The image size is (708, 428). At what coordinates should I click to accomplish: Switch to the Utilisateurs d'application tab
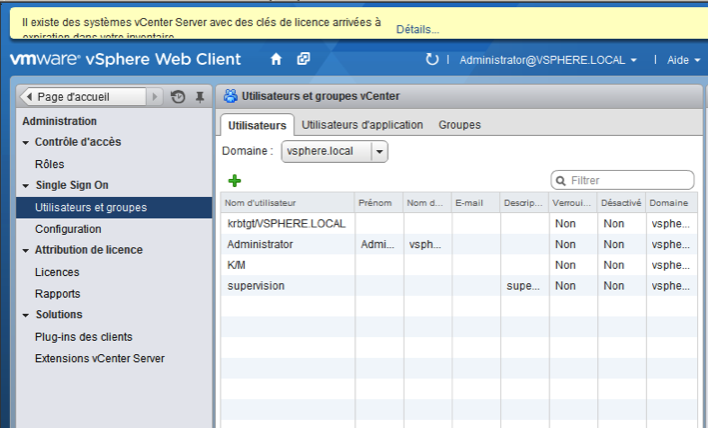363,125
